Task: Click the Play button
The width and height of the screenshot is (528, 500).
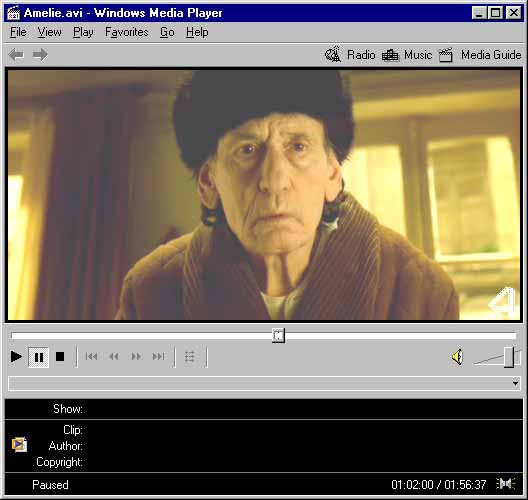Action: coord(16,357)
